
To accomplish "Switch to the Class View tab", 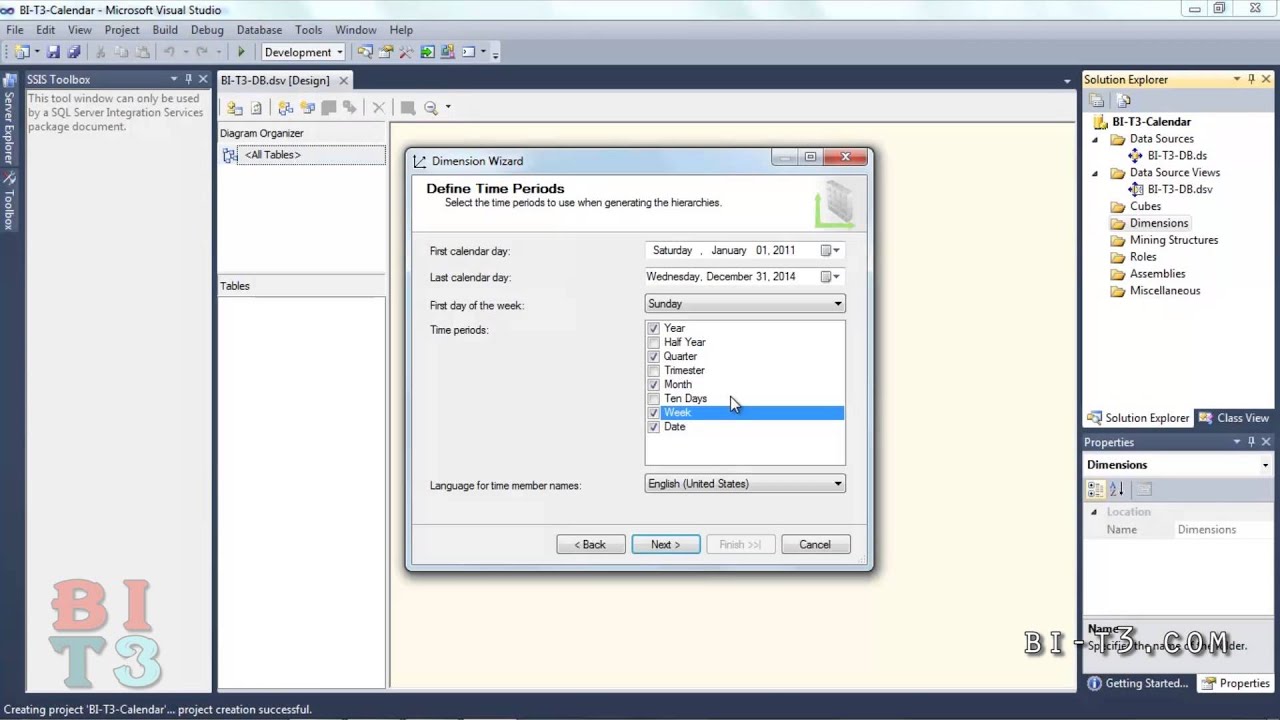I will point(1234,418).
